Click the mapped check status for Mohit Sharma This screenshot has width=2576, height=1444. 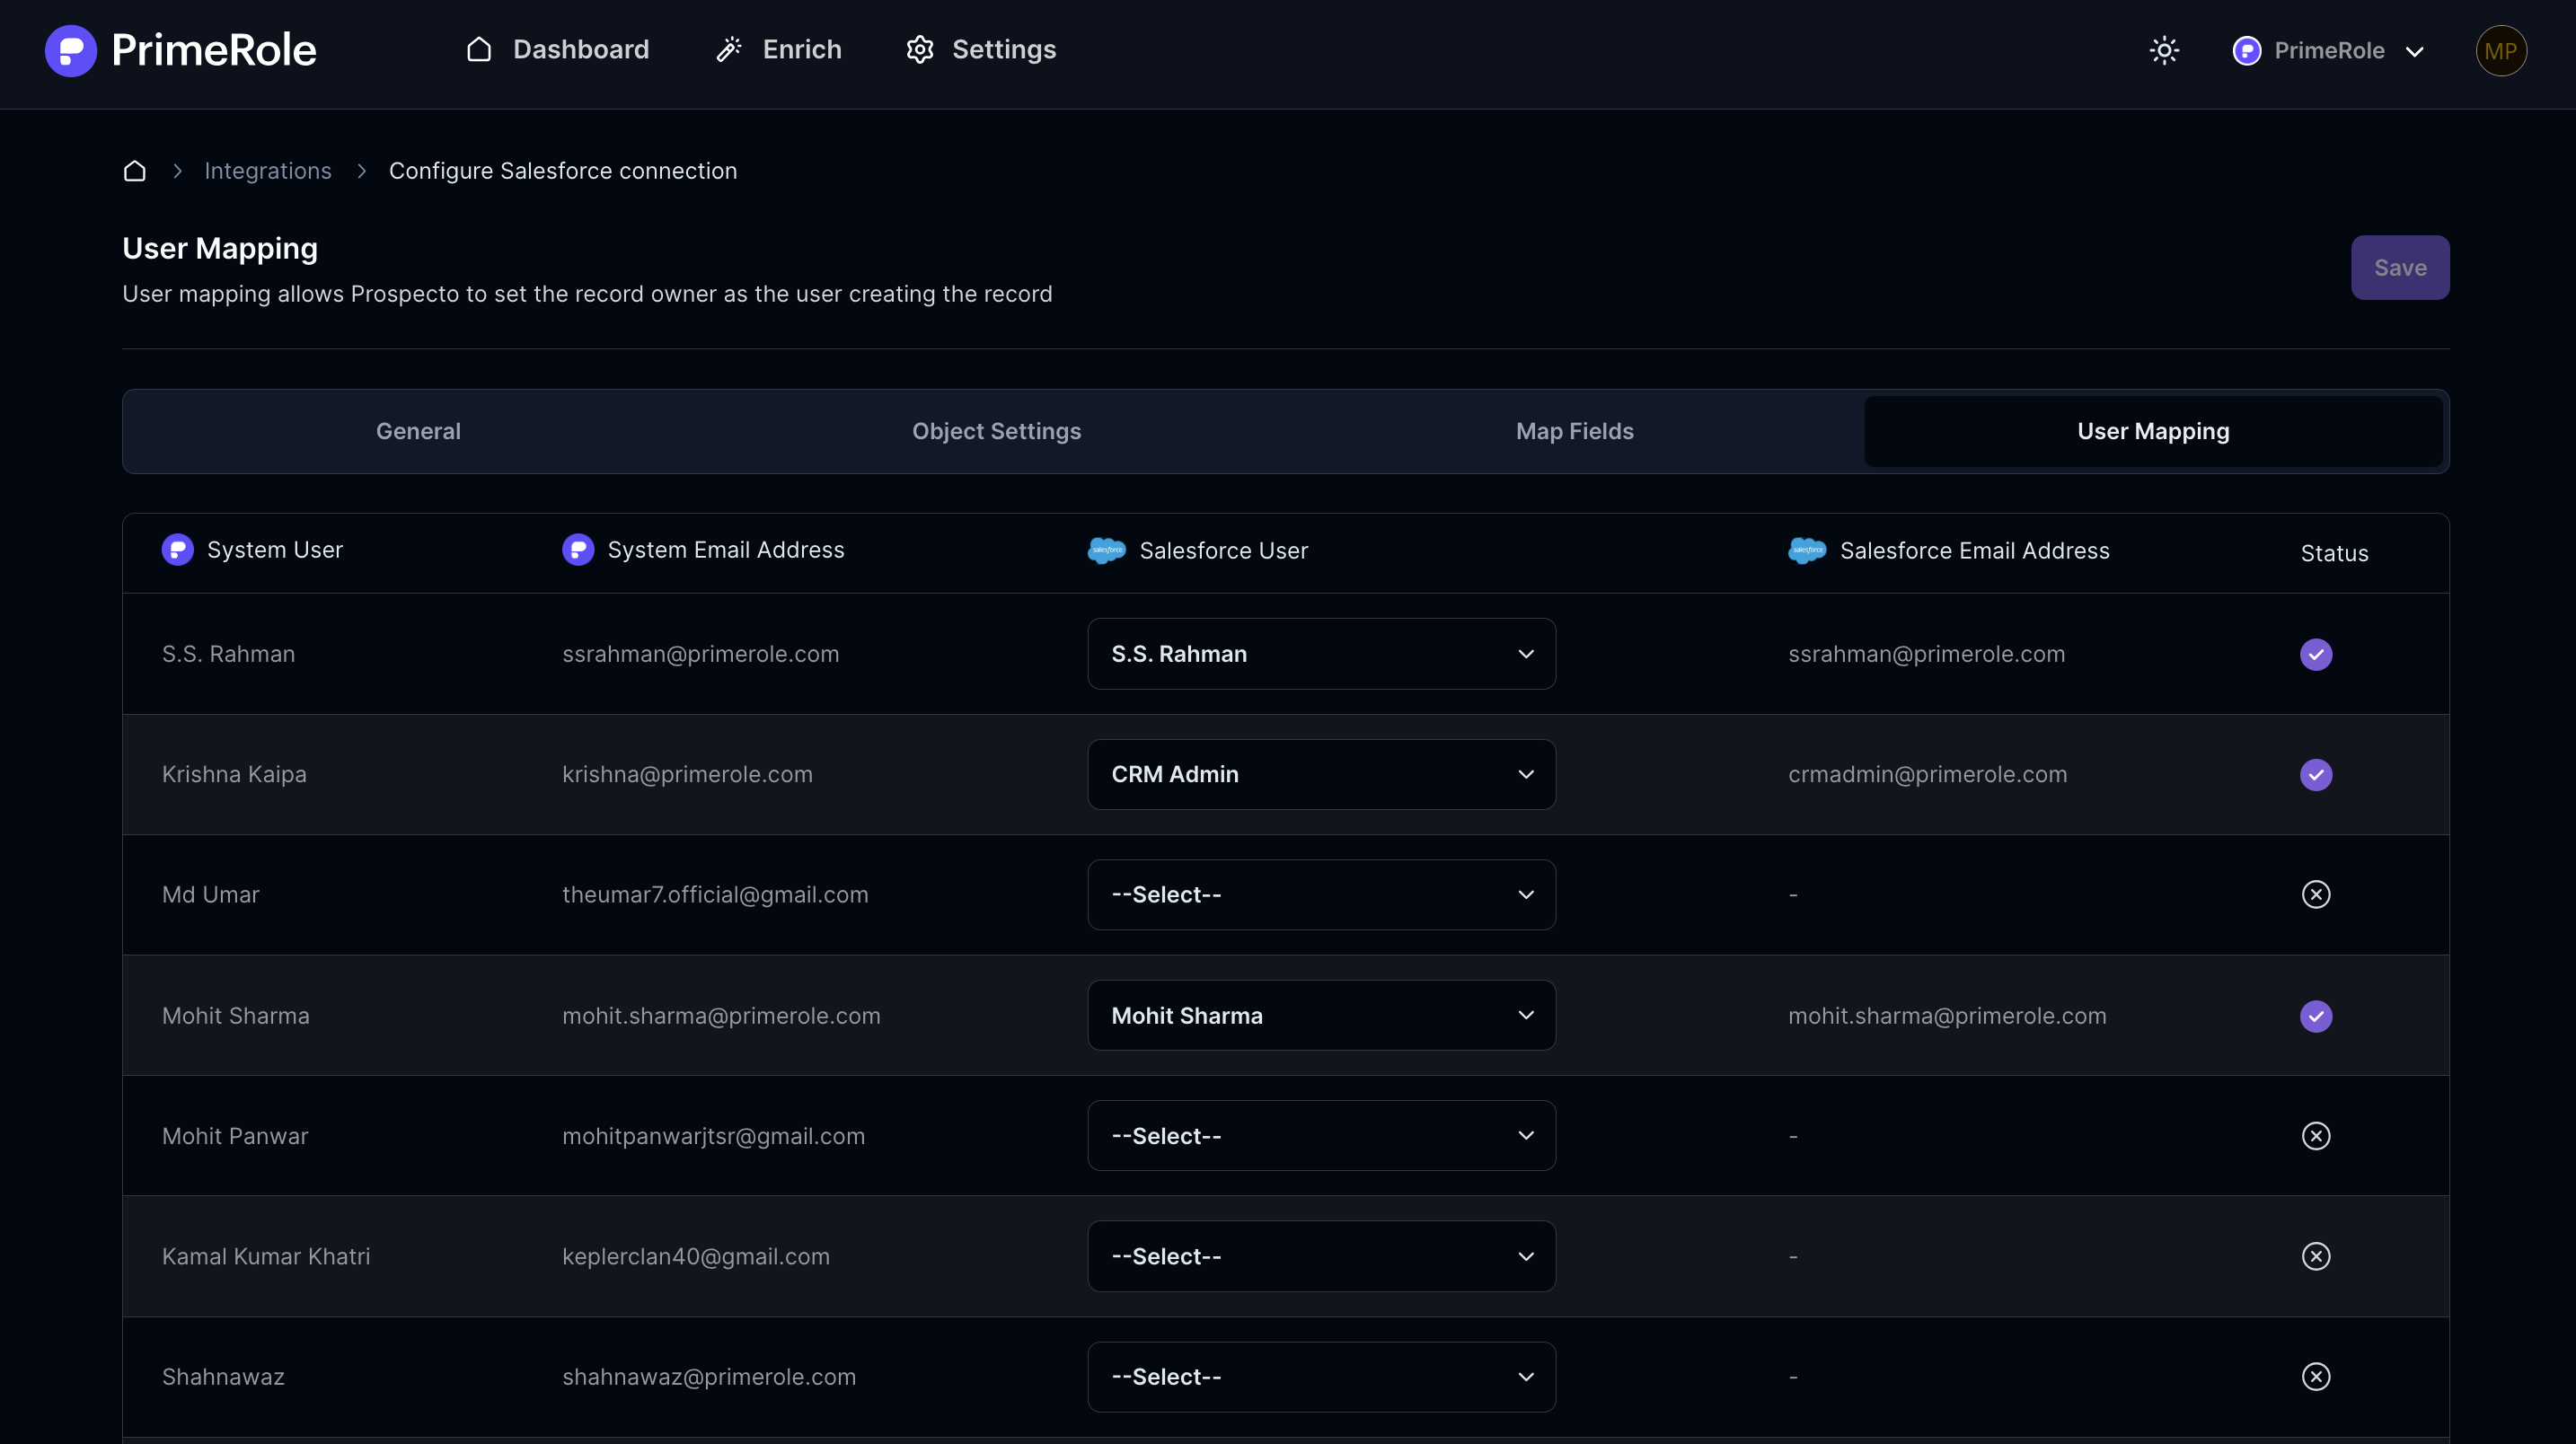click(x=2316, y=1016)
